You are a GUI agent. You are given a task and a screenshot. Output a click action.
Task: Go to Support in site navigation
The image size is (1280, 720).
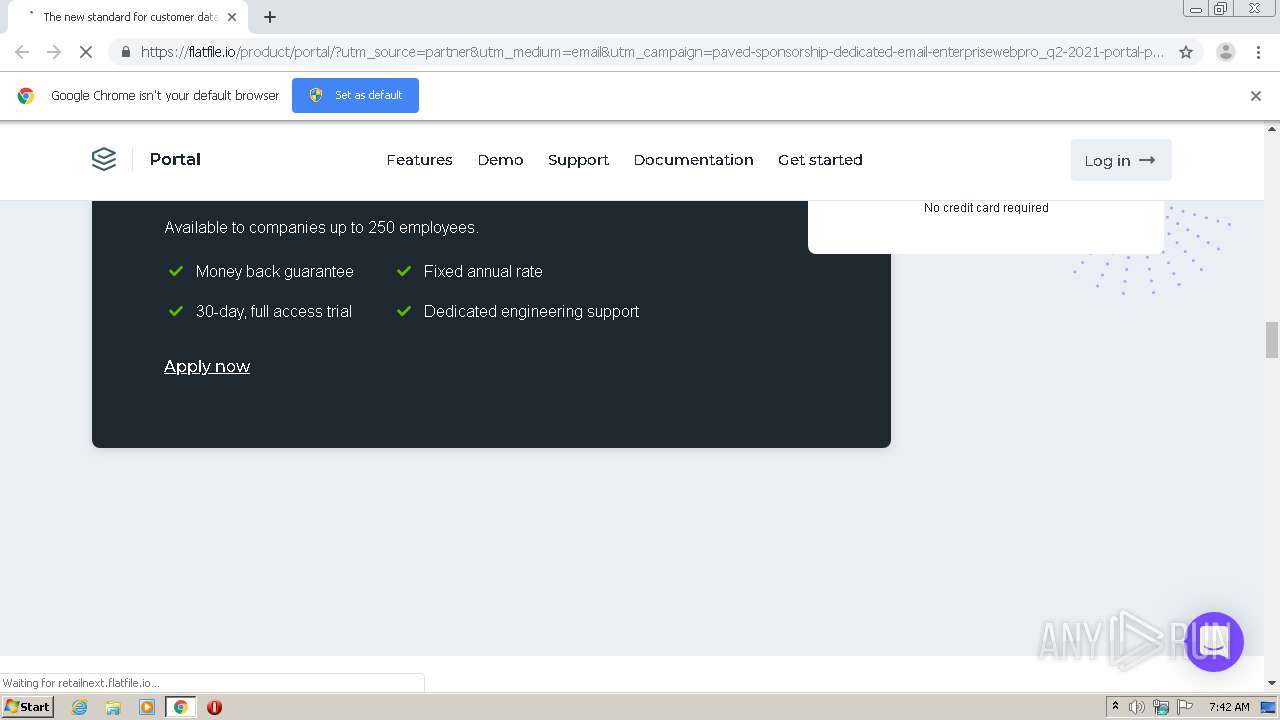[578, 160]
